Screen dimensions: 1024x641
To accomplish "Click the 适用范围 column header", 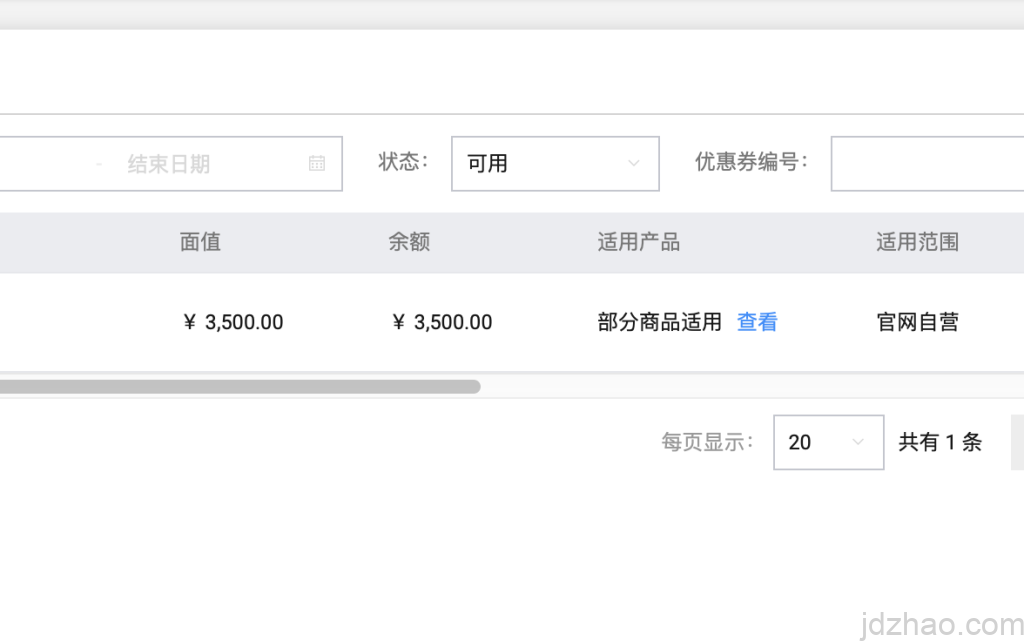I will coord(917,242).
